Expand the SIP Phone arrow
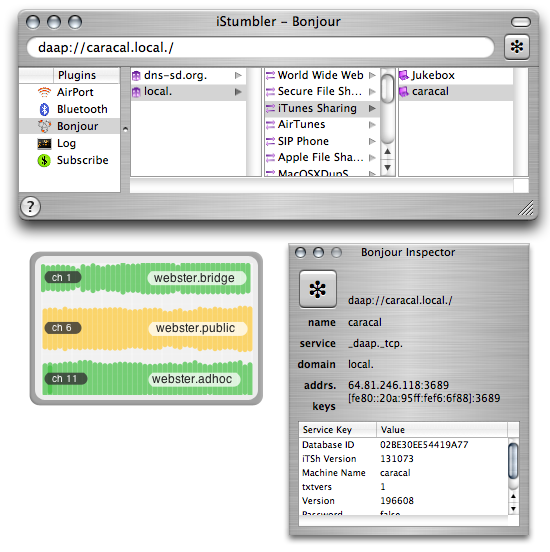This screenshot has width=550, height=552. [372, 142]
